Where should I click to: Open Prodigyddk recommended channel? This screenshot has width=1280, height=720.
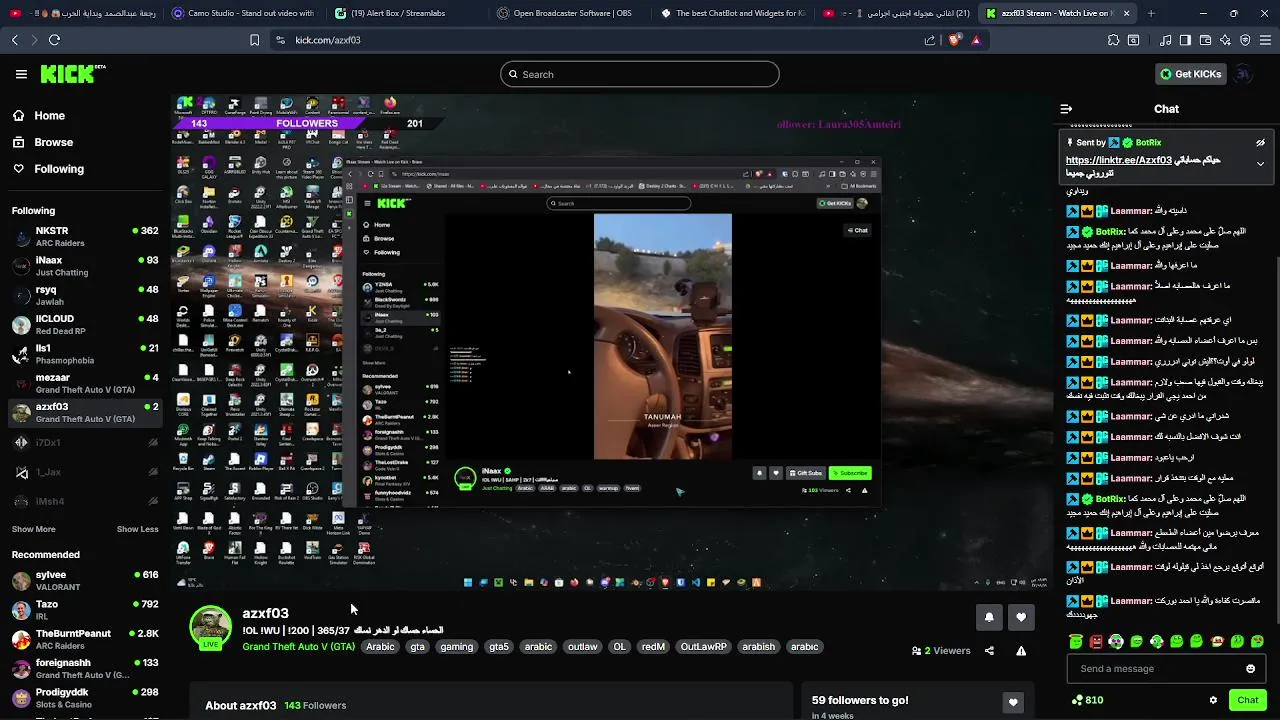[84, 697]
